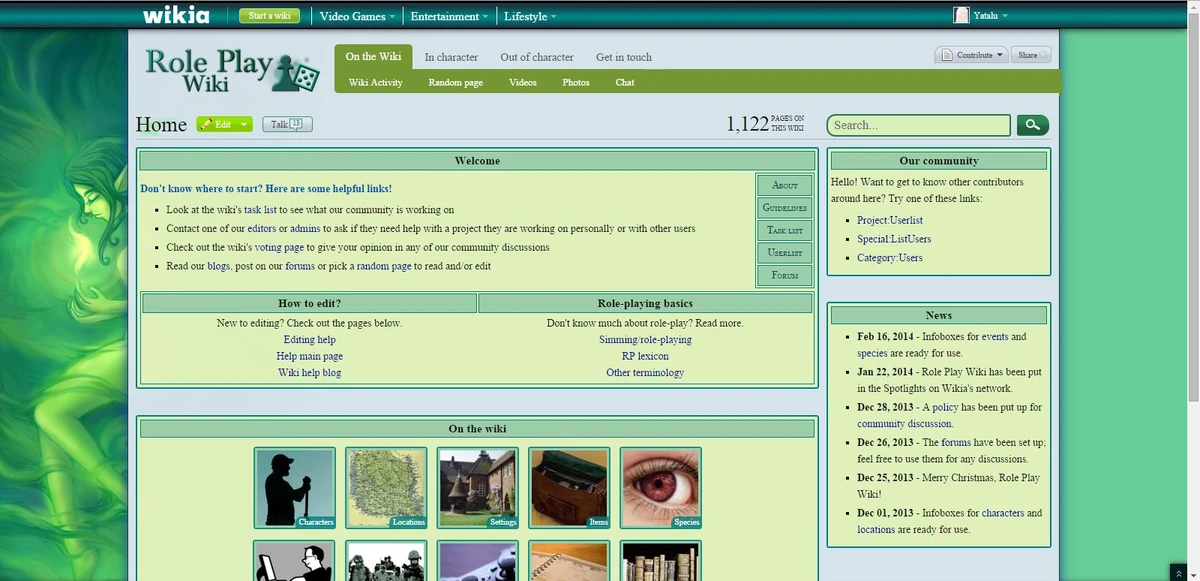1200x581 pixels.
Task: Open the Talk bubble icon beside Edit
Action: [x=295, y=123]
